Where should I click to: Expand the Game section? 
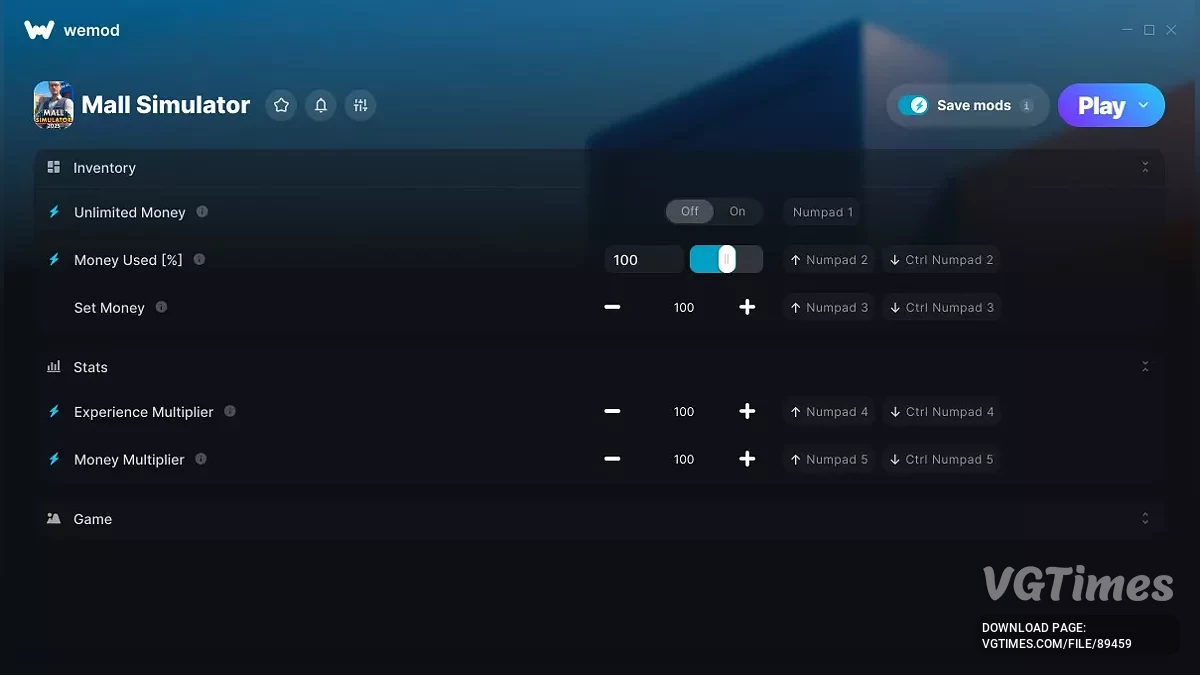[1145, 519]
